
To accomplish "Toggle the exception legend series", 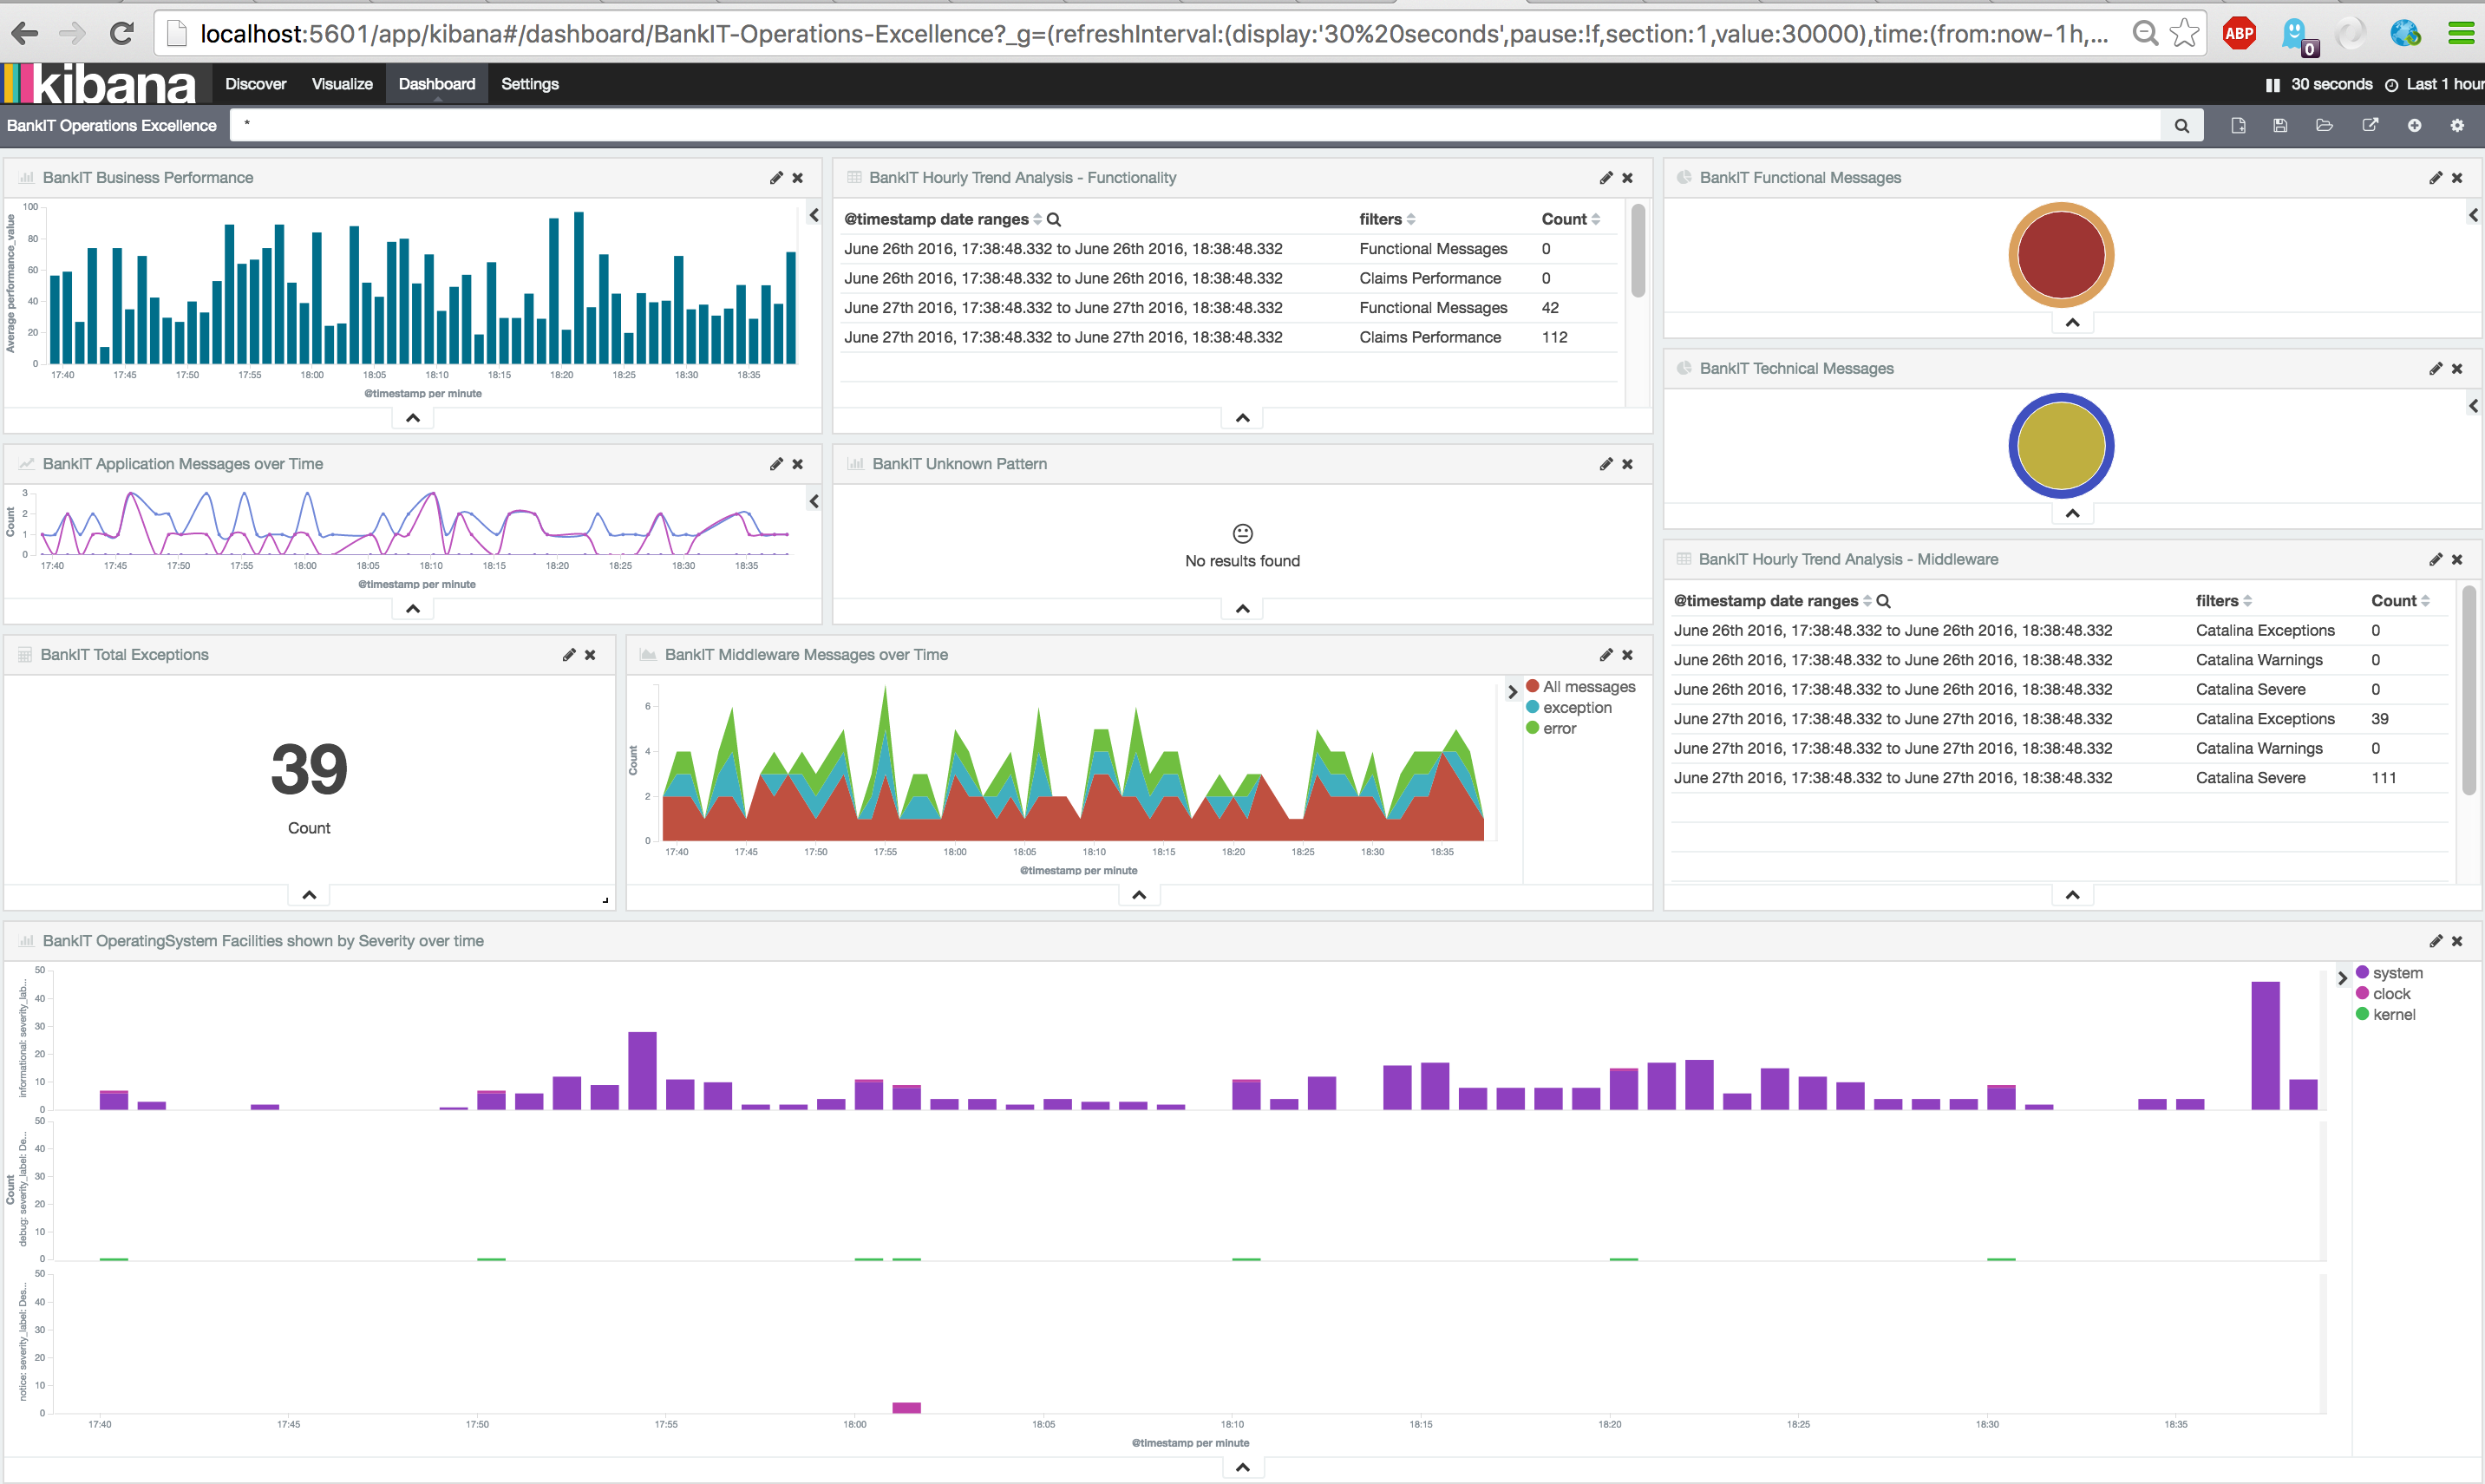I will [1569, 708].
